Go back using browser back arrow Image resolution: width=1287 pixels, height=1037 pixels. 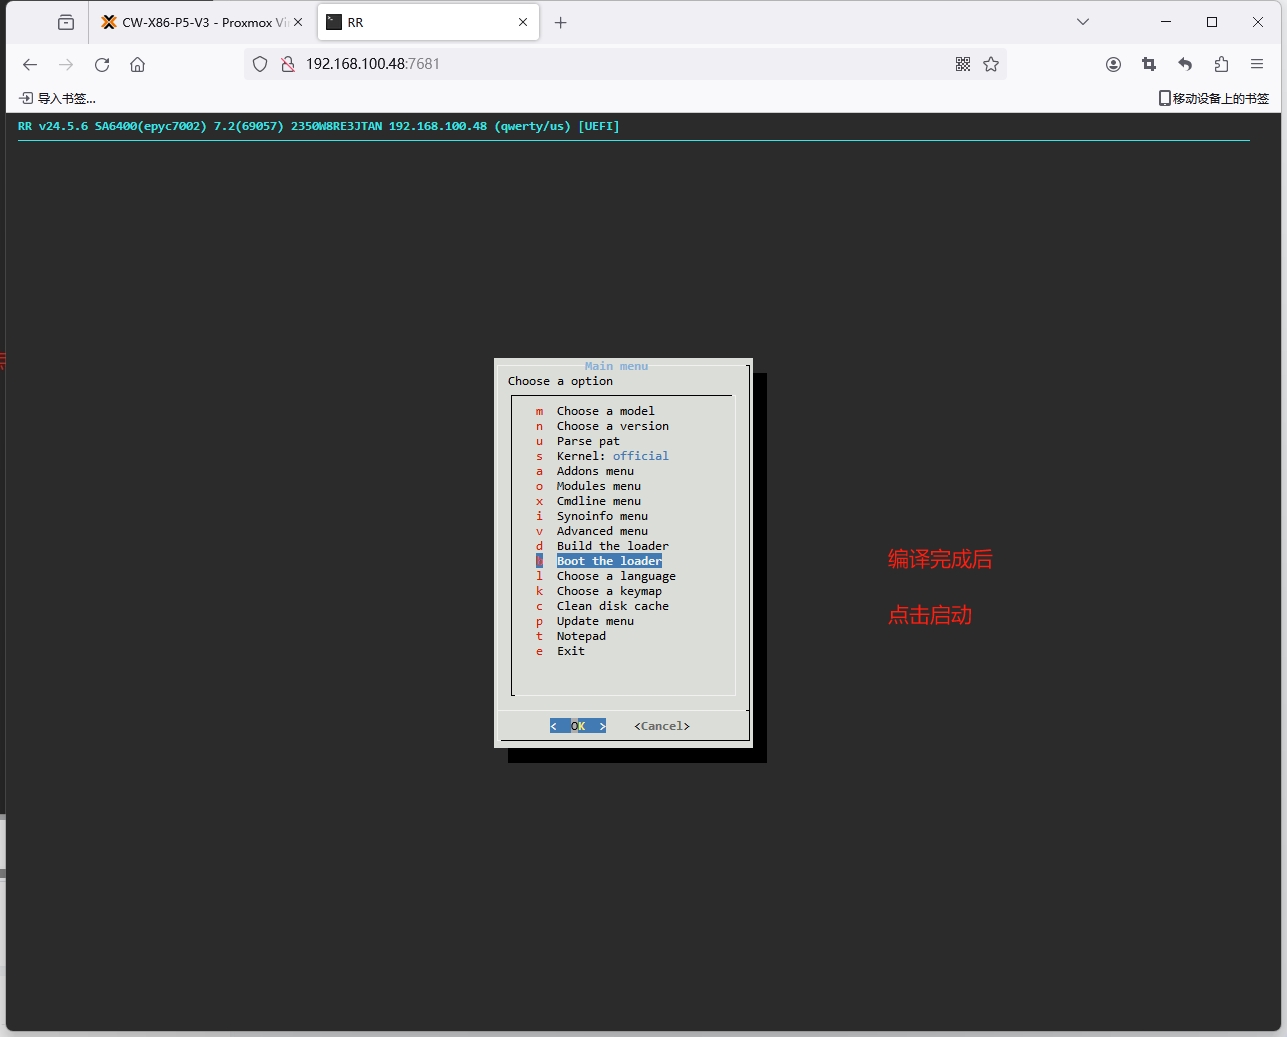(x=30, y=64)
